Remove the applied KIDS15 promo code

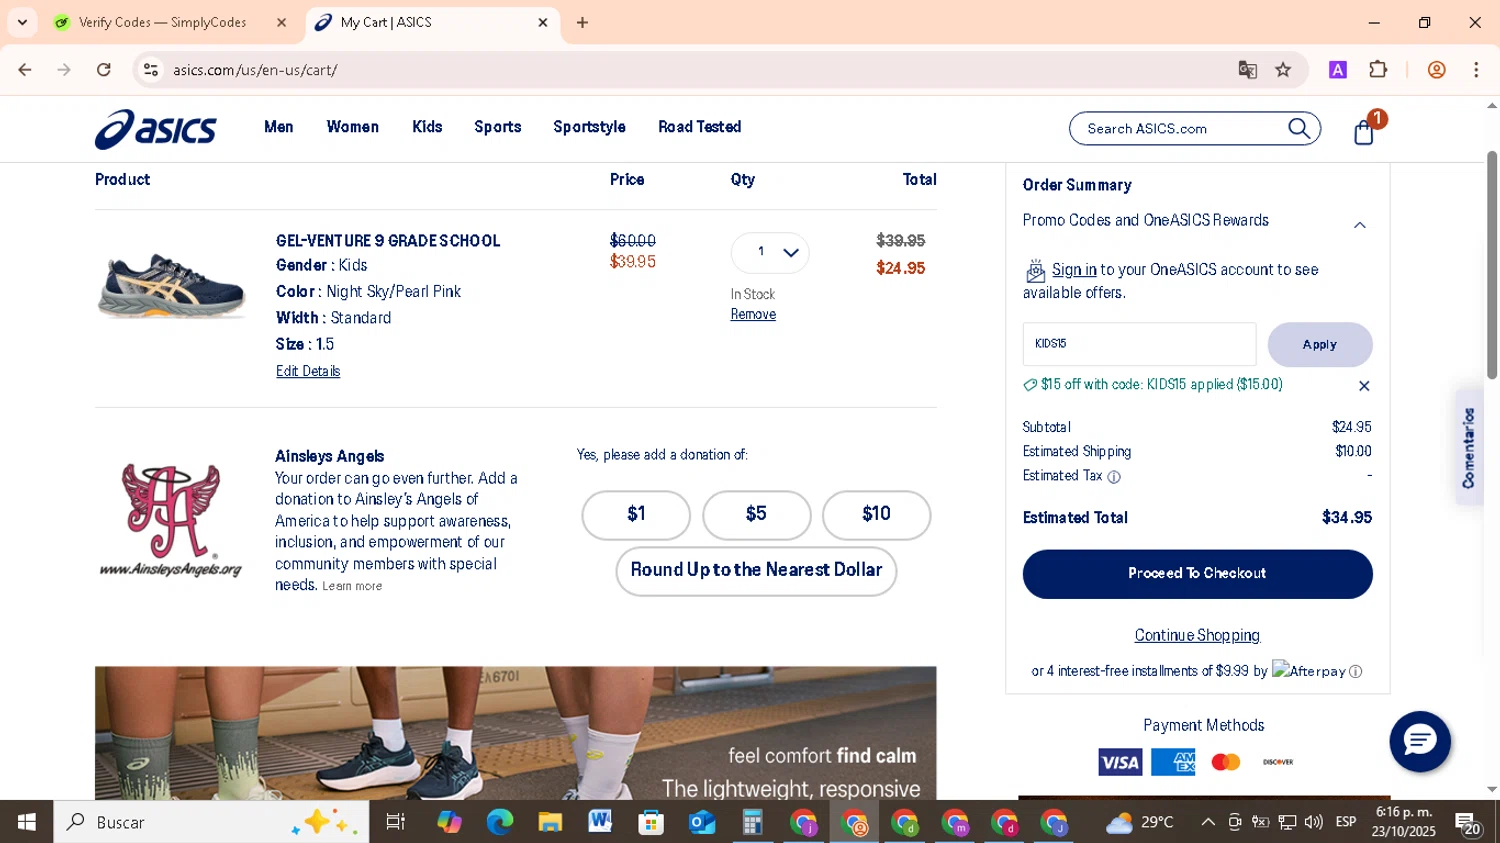[x=1364, y=386]
